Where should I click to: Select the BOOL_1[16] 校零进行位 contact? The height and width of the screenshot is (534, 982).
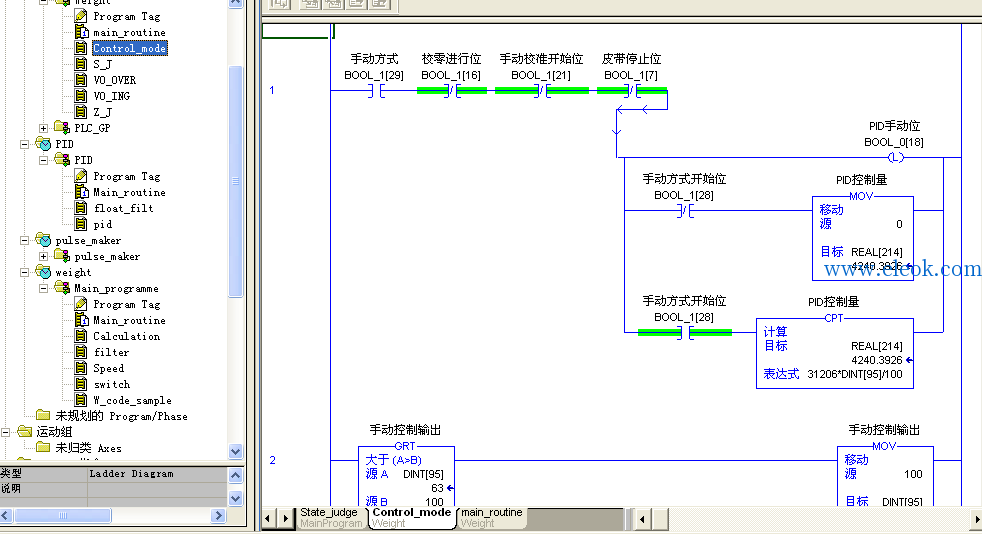[453, 91]
